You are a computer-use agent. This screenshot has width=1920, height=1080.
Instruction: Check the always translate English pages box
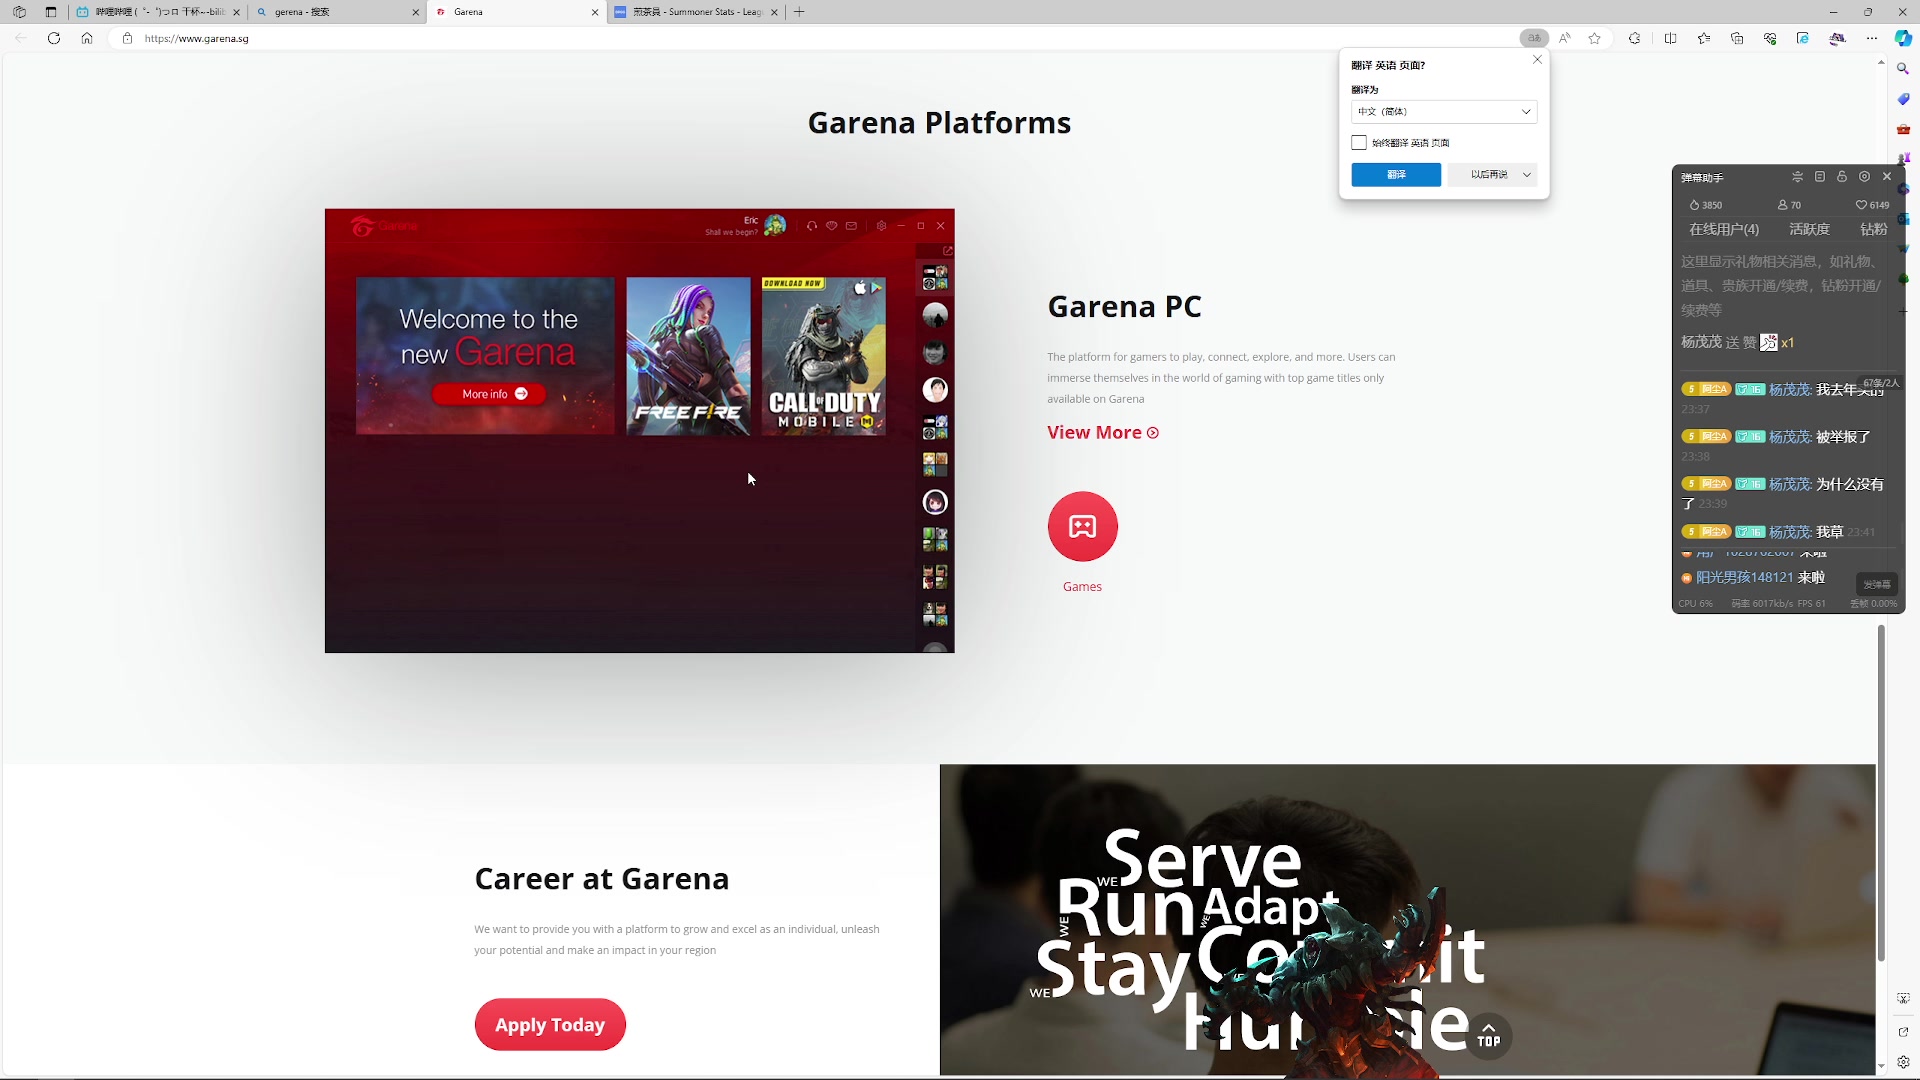click(1359, 143)
